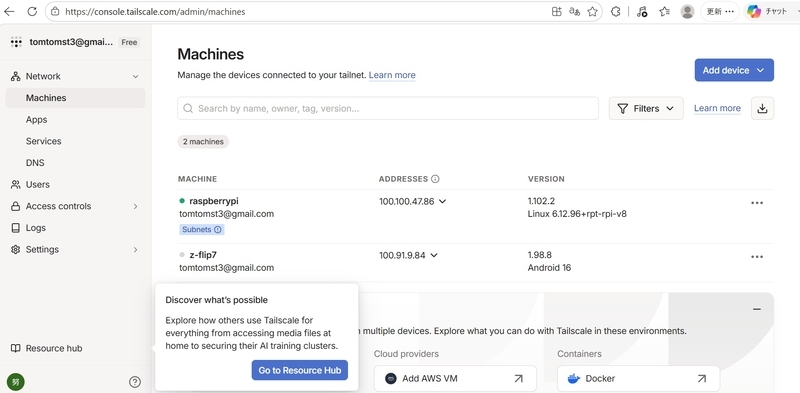Click the Go to Resource Hub button
Image resolution: width=800 pixels, height=393 pixels.
299,371
